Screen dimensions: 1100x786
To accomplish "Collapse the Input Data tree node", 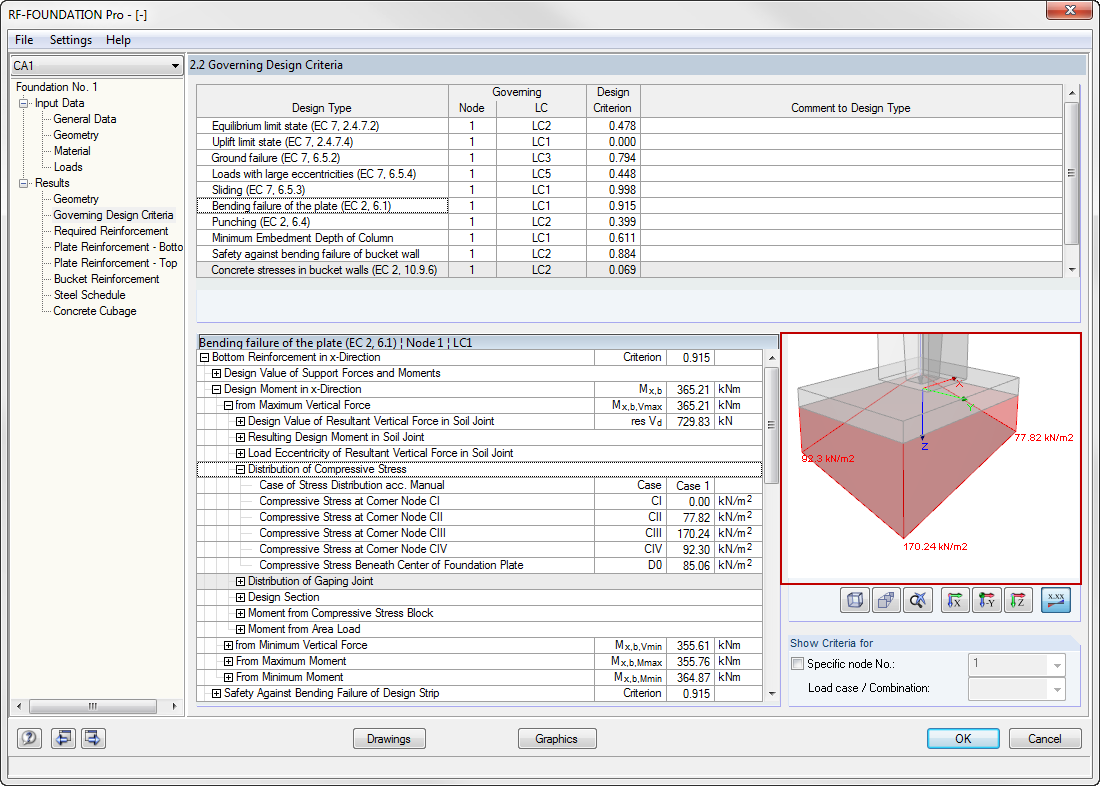I will 25,103.
